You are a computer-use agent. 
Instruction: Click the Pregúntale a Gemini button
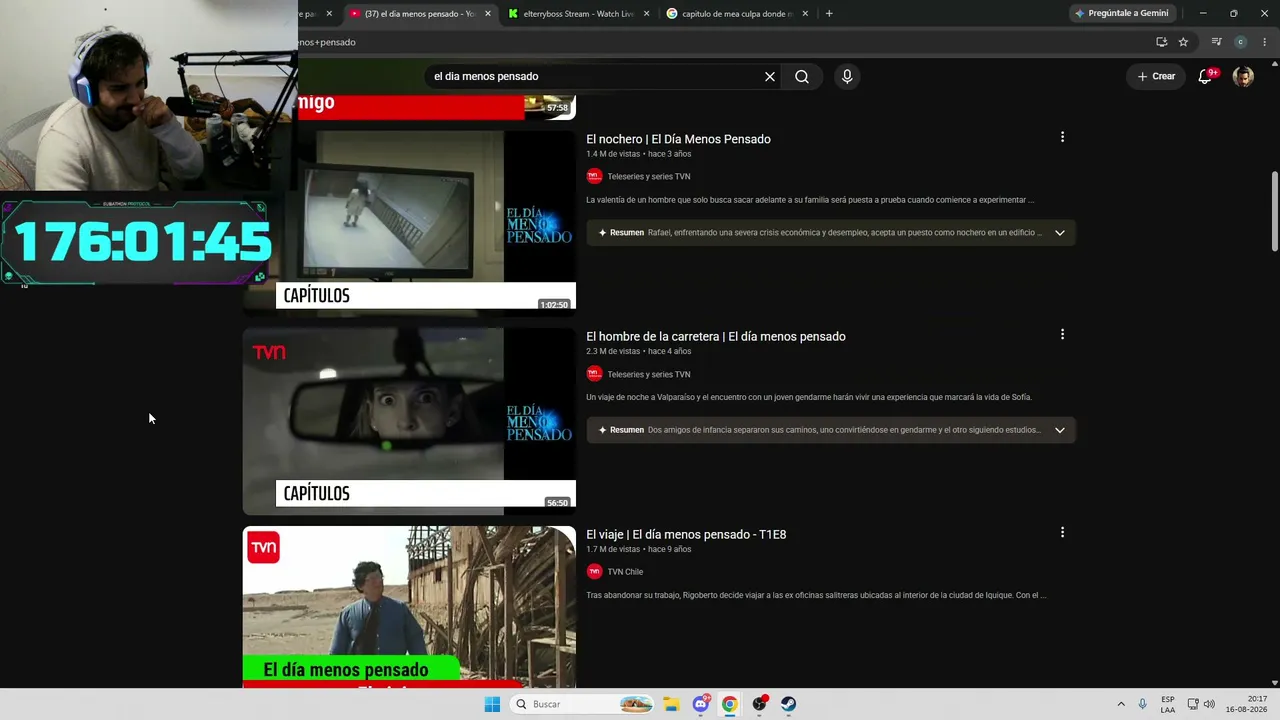(x=1121, y=14)
